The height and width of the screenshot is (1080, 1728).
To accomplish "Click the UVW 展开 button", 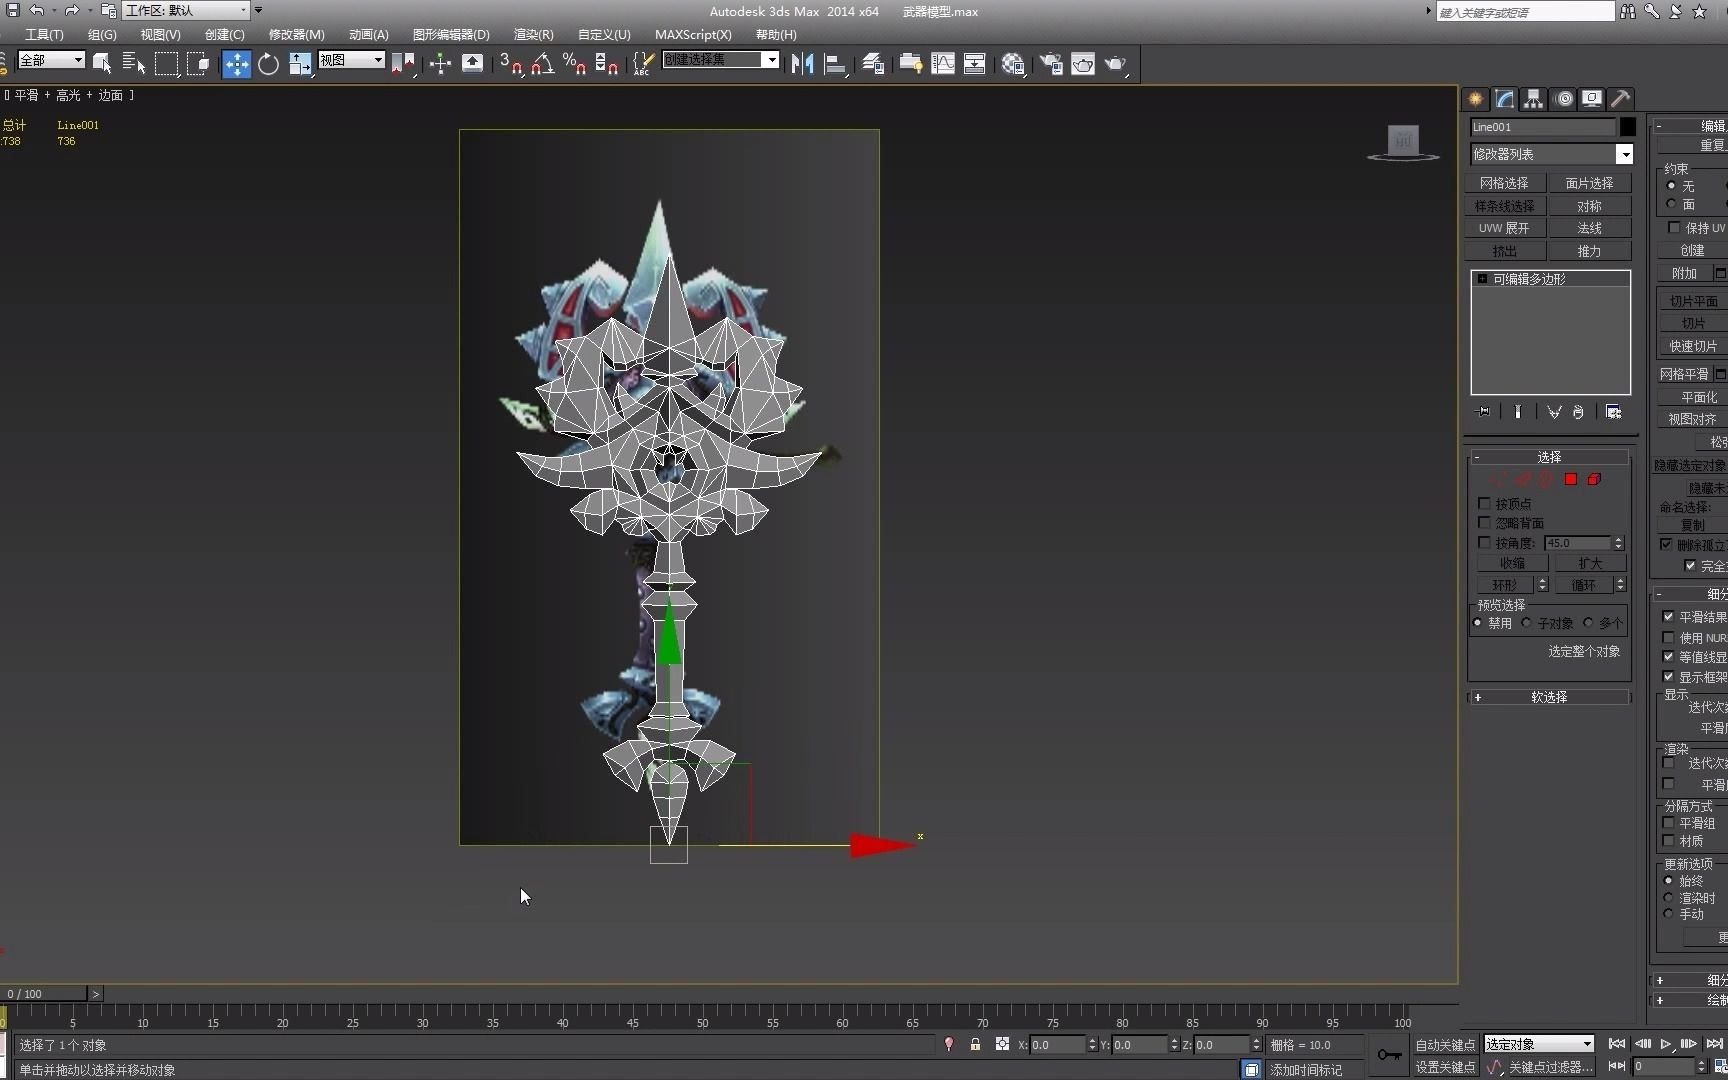I will tap(1505, 228).
